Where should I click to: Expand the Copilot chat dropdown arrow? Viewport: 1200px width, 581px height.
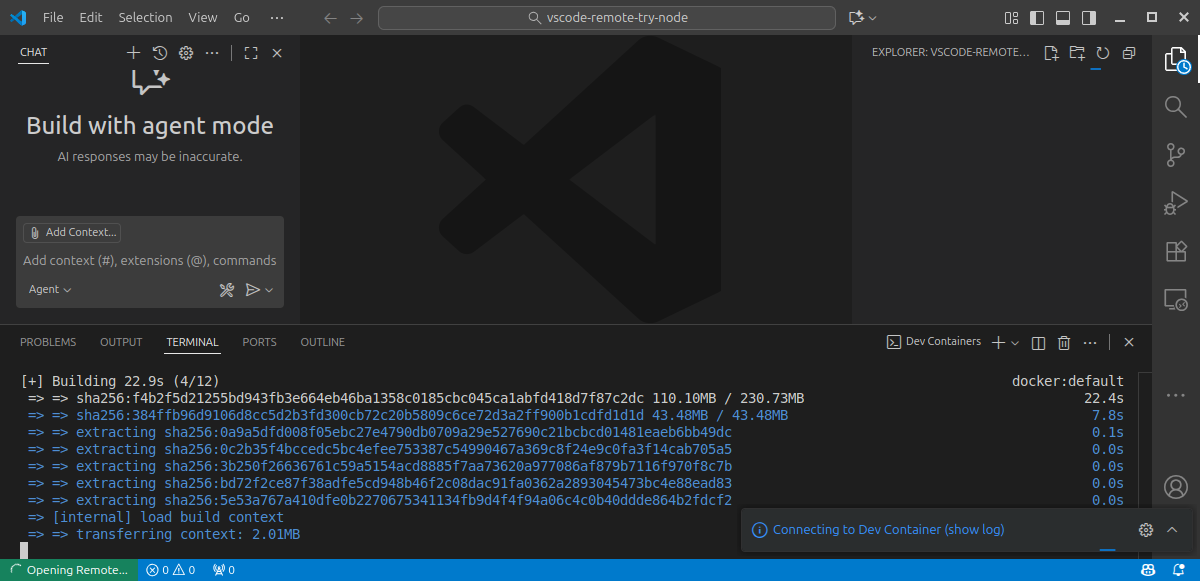click(873, 18)
